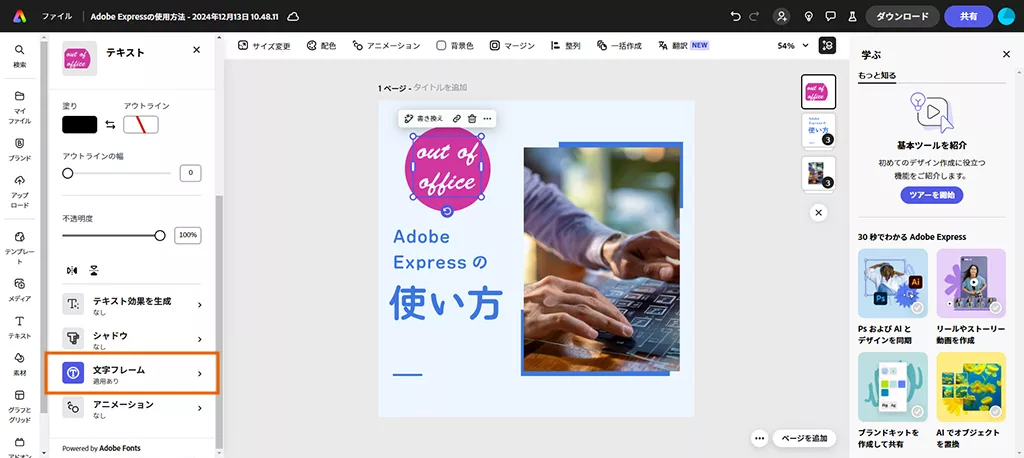
Task: Click the layer view toggle icon beside zoom
Action: pos(827,46)
